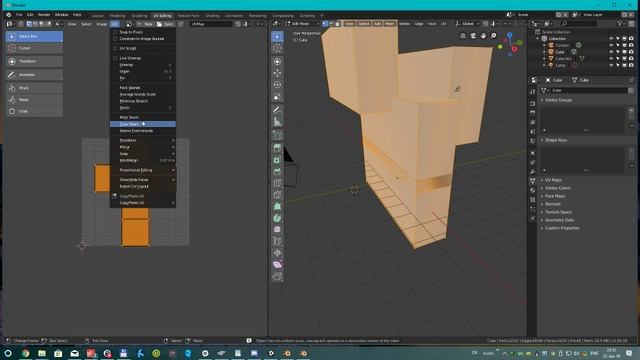Open Proportional Editing submenu
The image size is (640, 360).
pyautogui.click(x=143, y=170)
